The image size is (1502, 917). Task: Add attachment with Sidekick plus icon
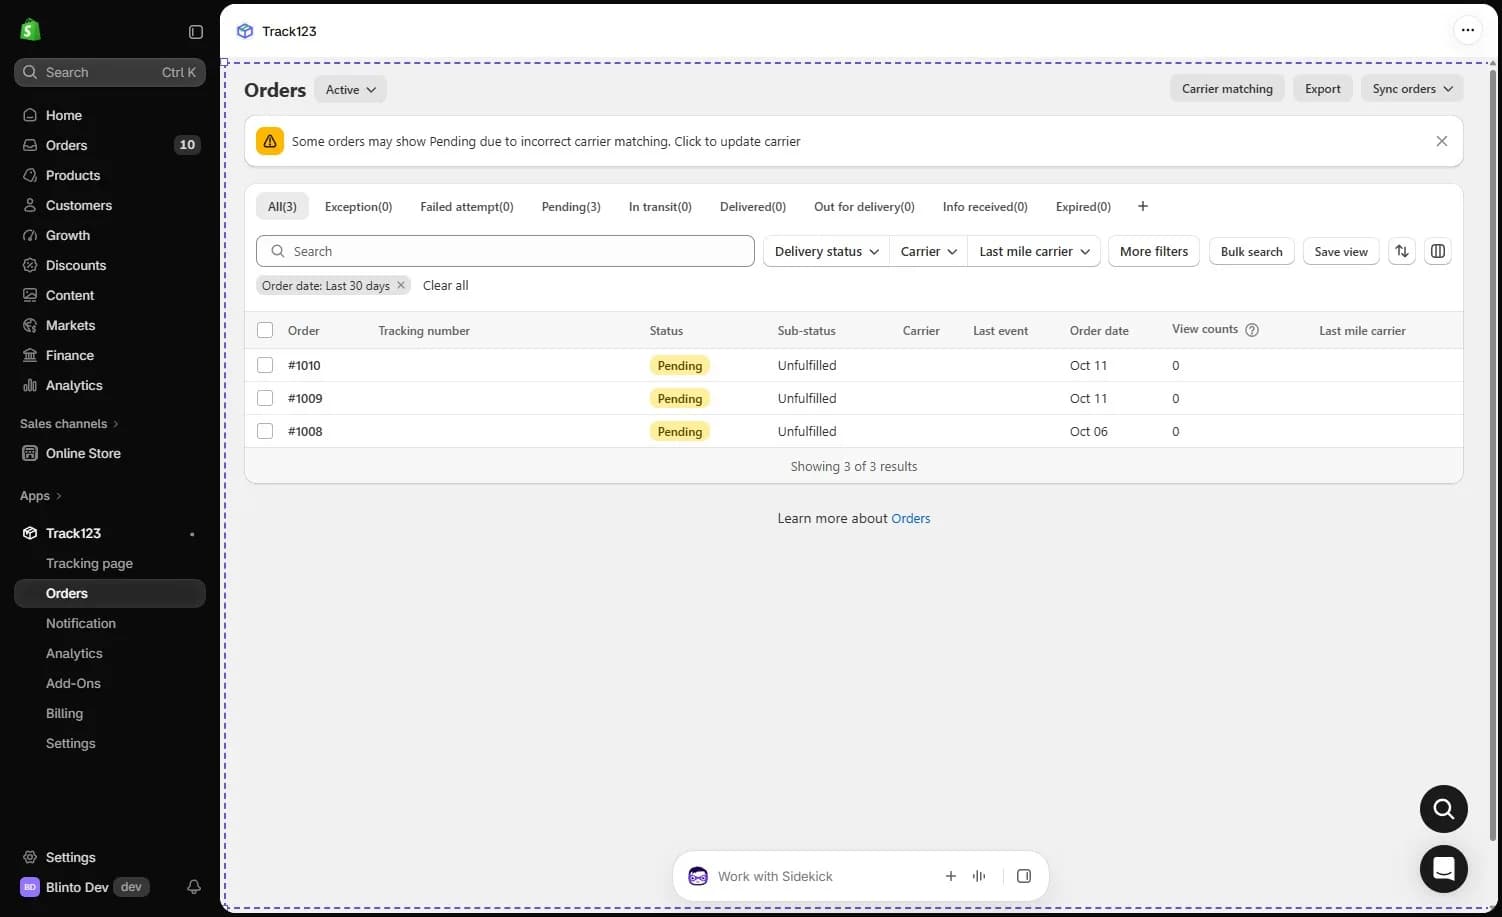(951, 876)
